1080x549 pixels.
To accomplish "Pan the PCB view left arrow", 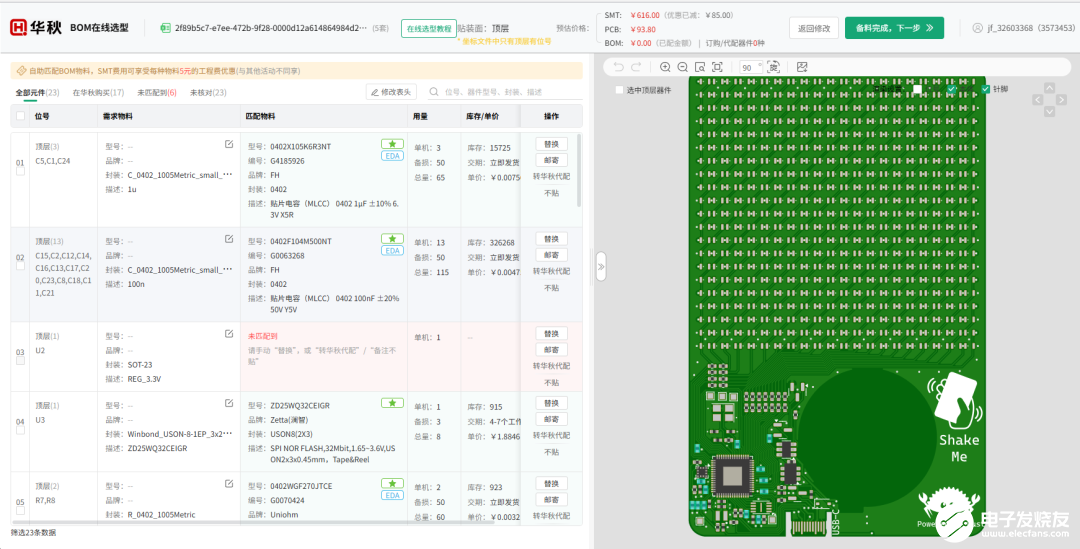I will [x=1037, y=100].
